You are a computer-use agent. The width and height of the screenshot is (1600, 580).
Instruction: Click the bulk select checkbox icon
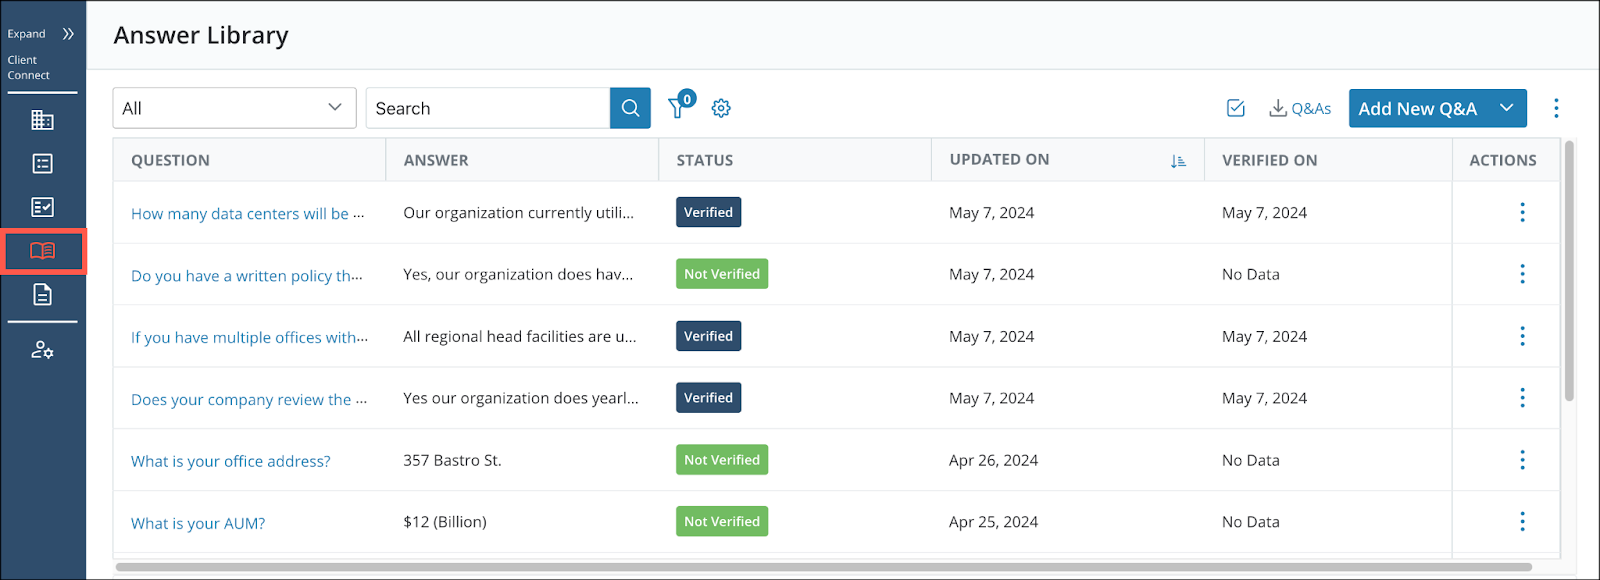coord(1236,108)
